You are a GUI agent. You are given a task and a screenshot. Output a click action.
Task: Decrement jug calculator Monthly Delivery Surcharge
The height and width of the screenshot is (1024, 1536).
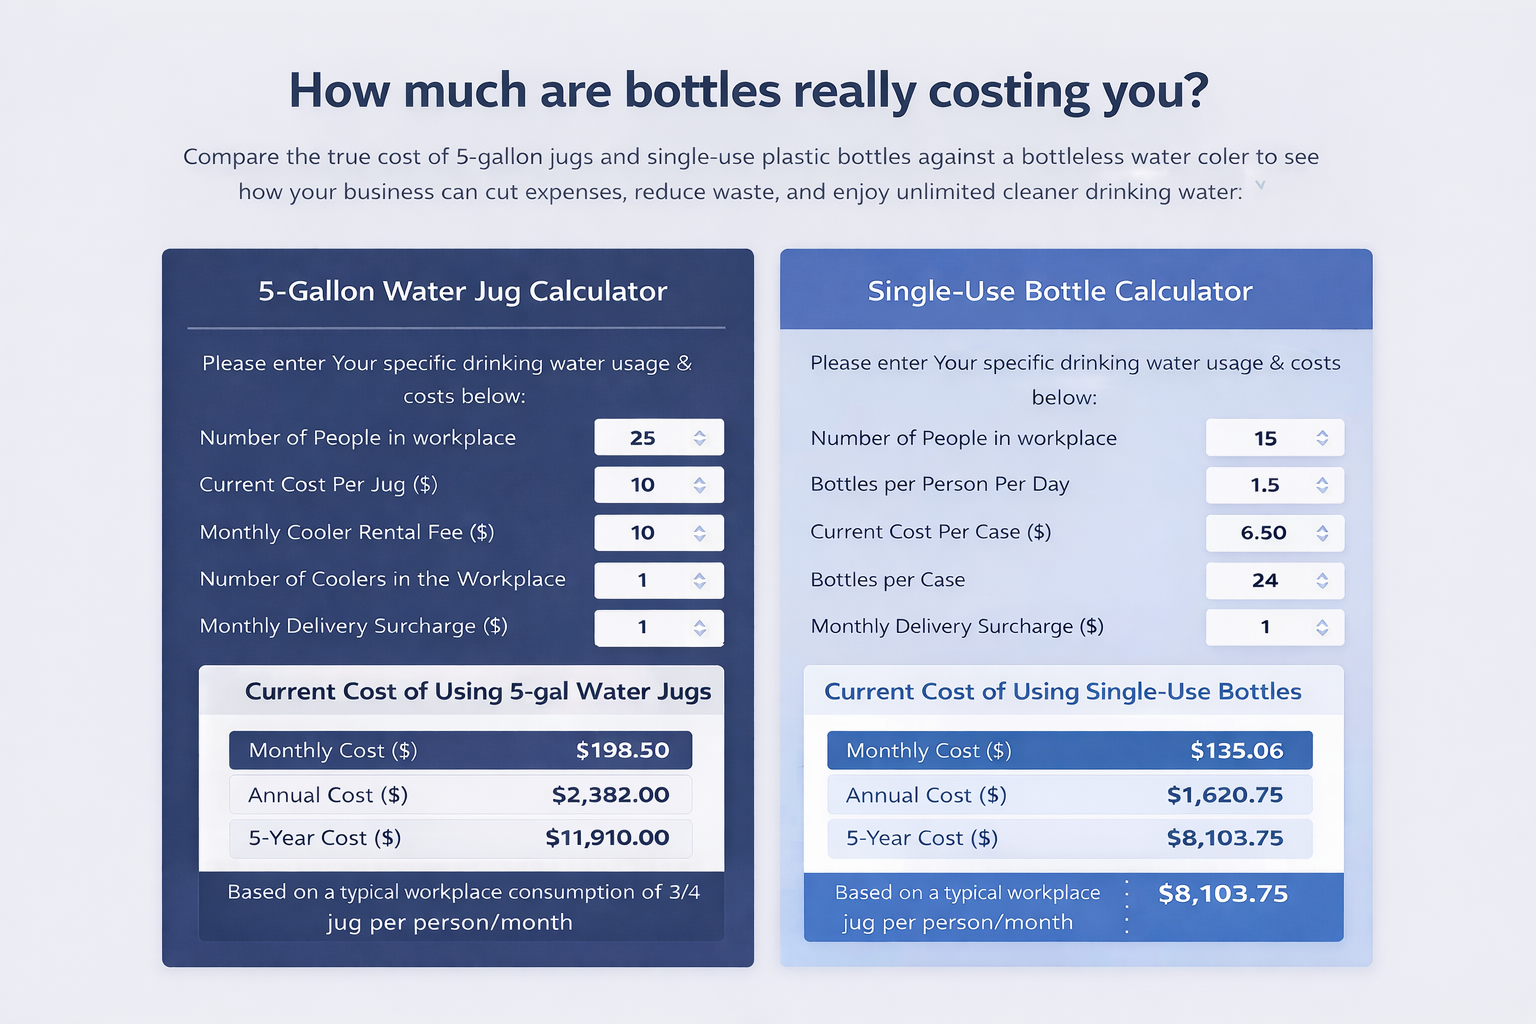point(698,633)
